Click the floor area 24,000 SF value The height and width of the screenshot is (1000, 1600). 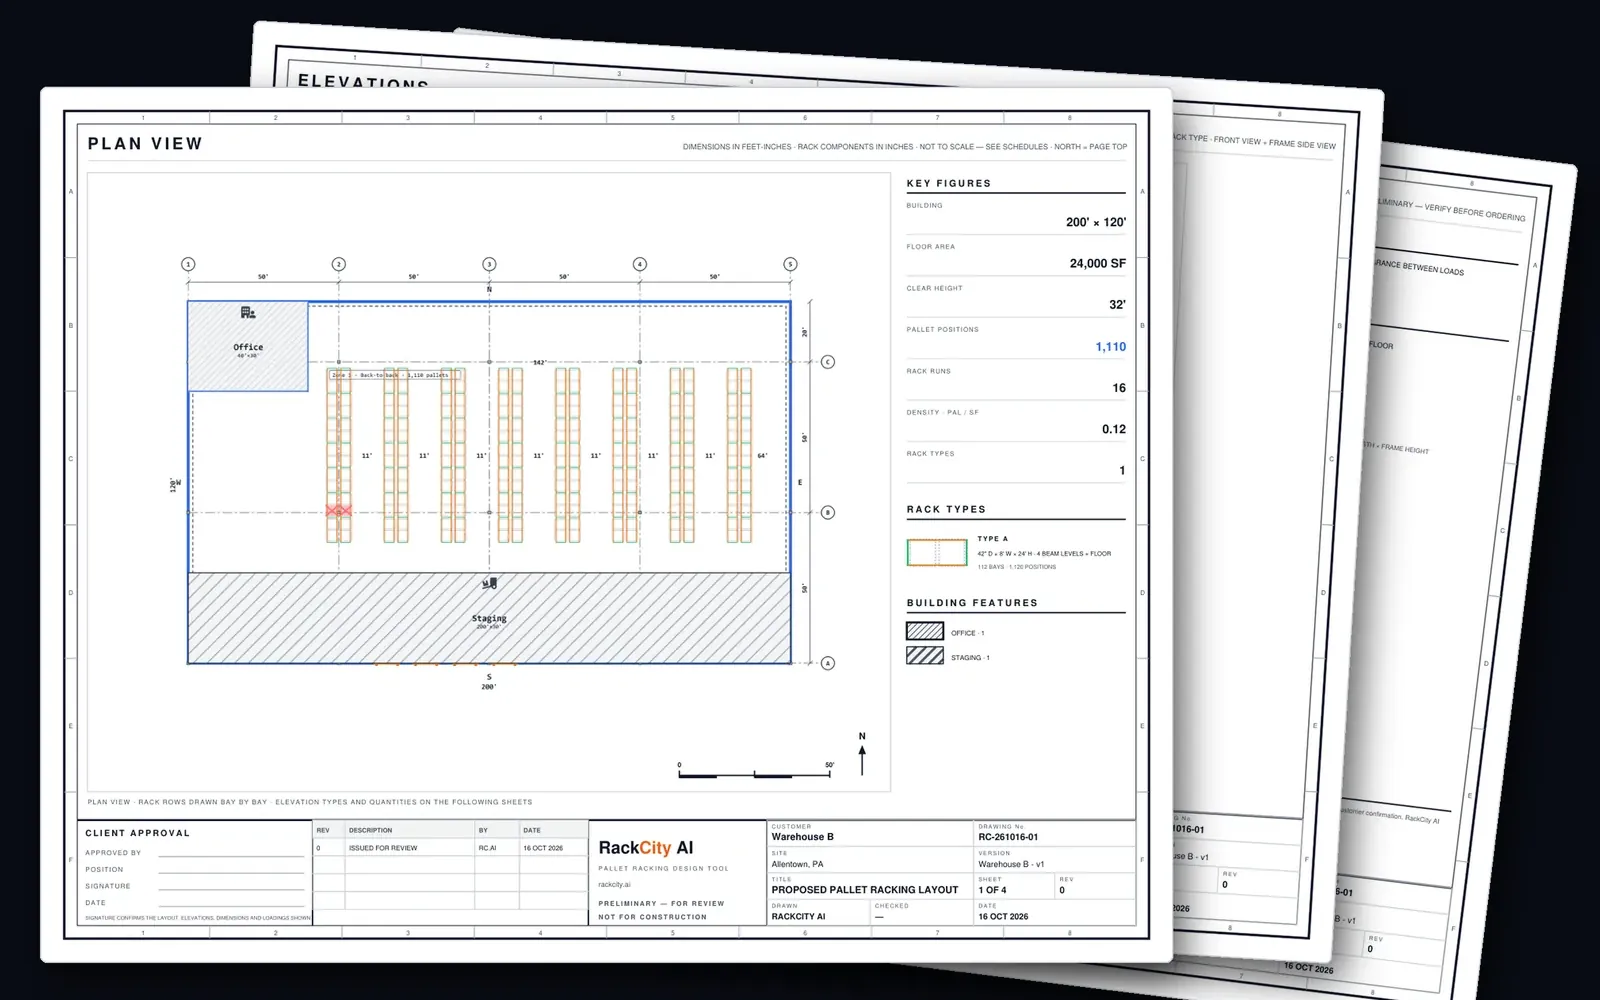pos(1098,263)
